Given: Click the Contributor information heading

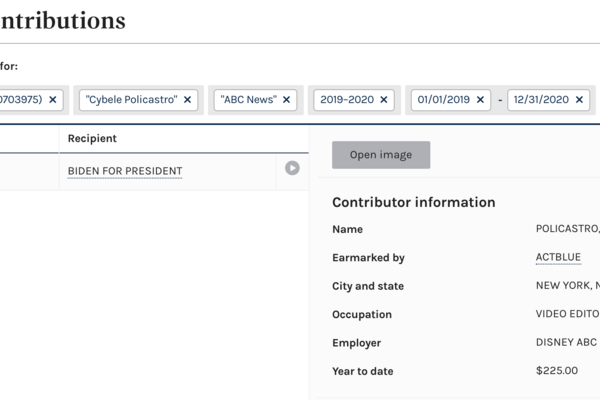Looking at the screenshot, I should coord(413,202).
